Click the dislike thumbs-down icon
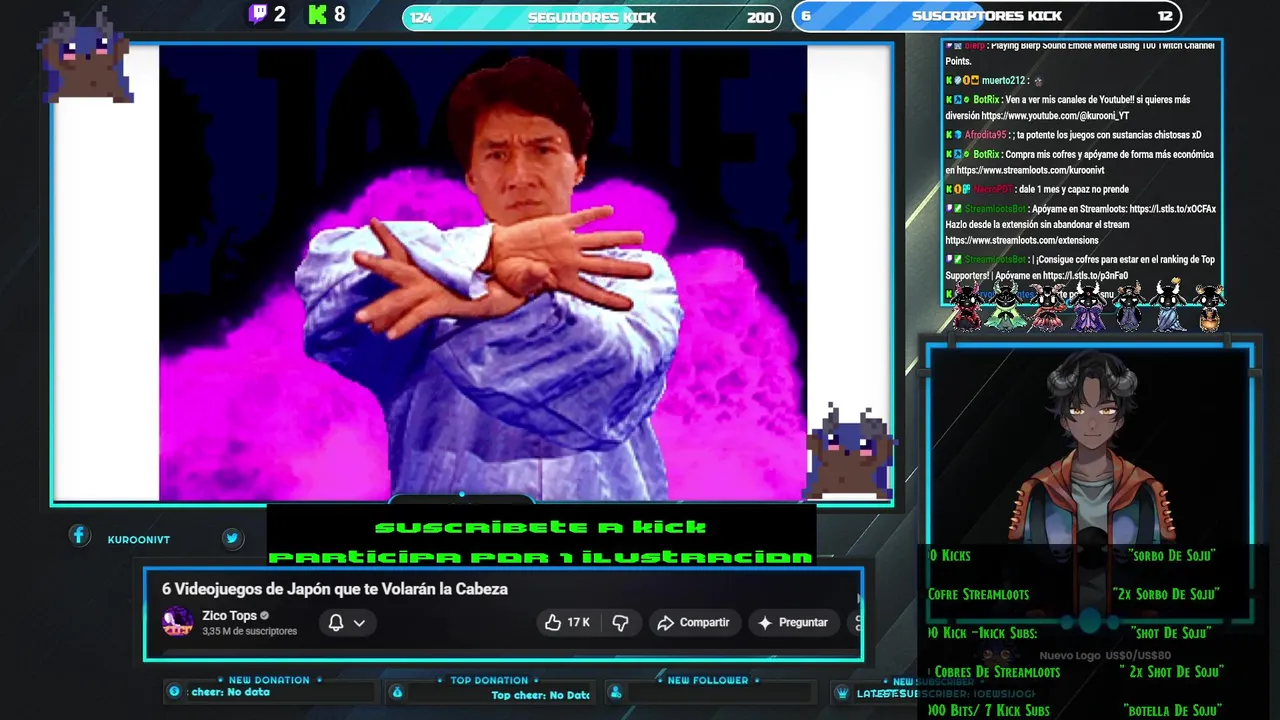Screen dimensions: 1280x720 (x=620, y=622)
